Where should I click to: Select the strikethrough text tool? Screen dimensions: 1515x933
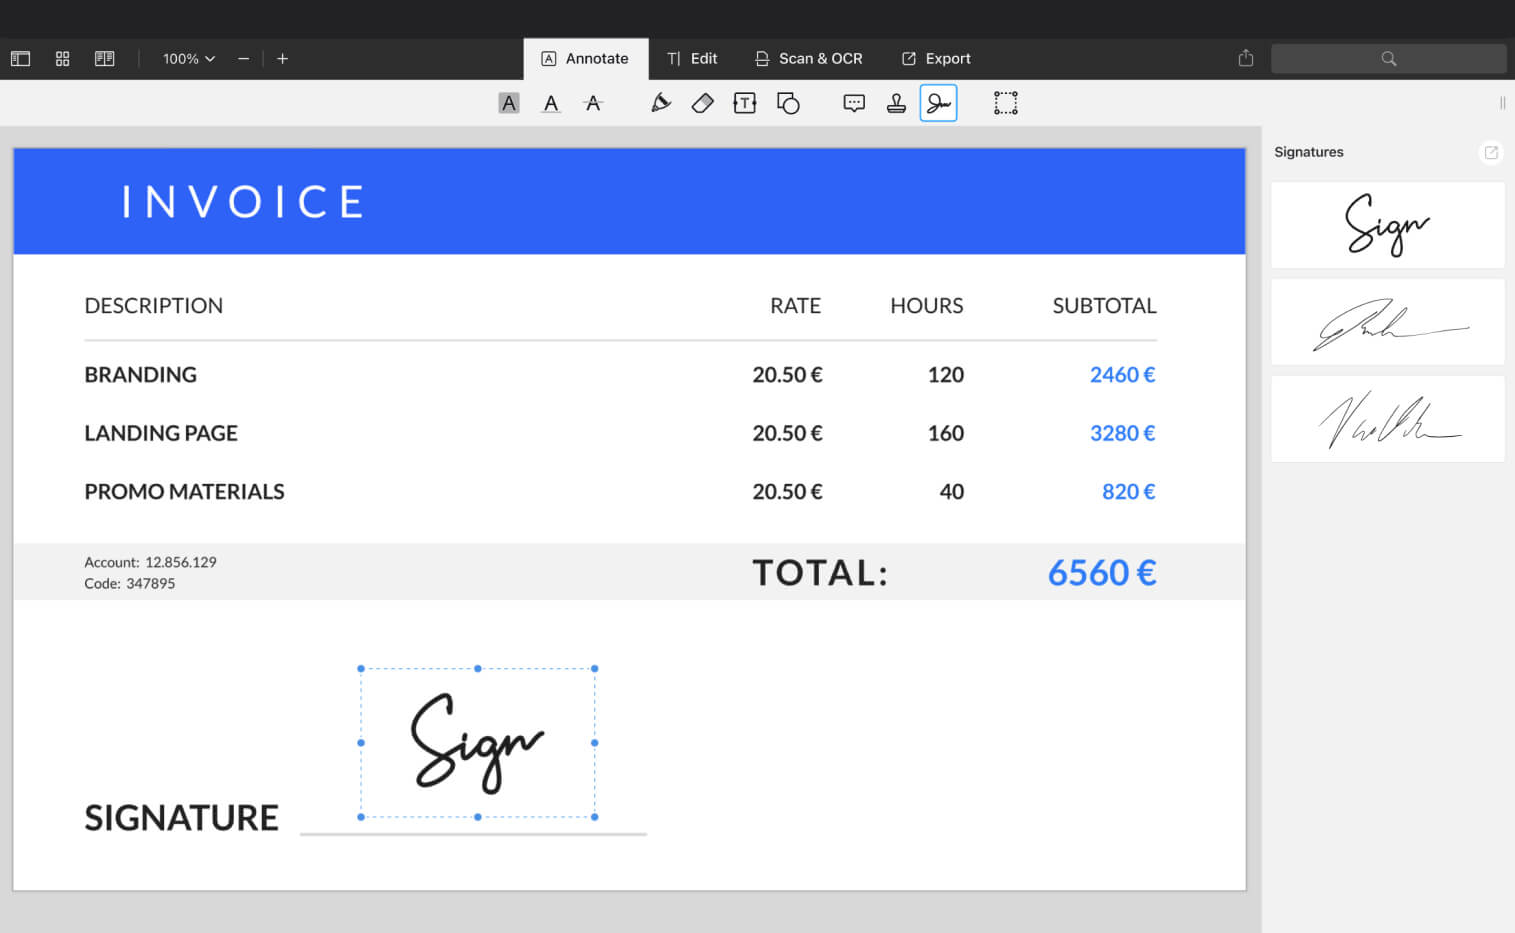pyautogui.click(x=593, y=103)
